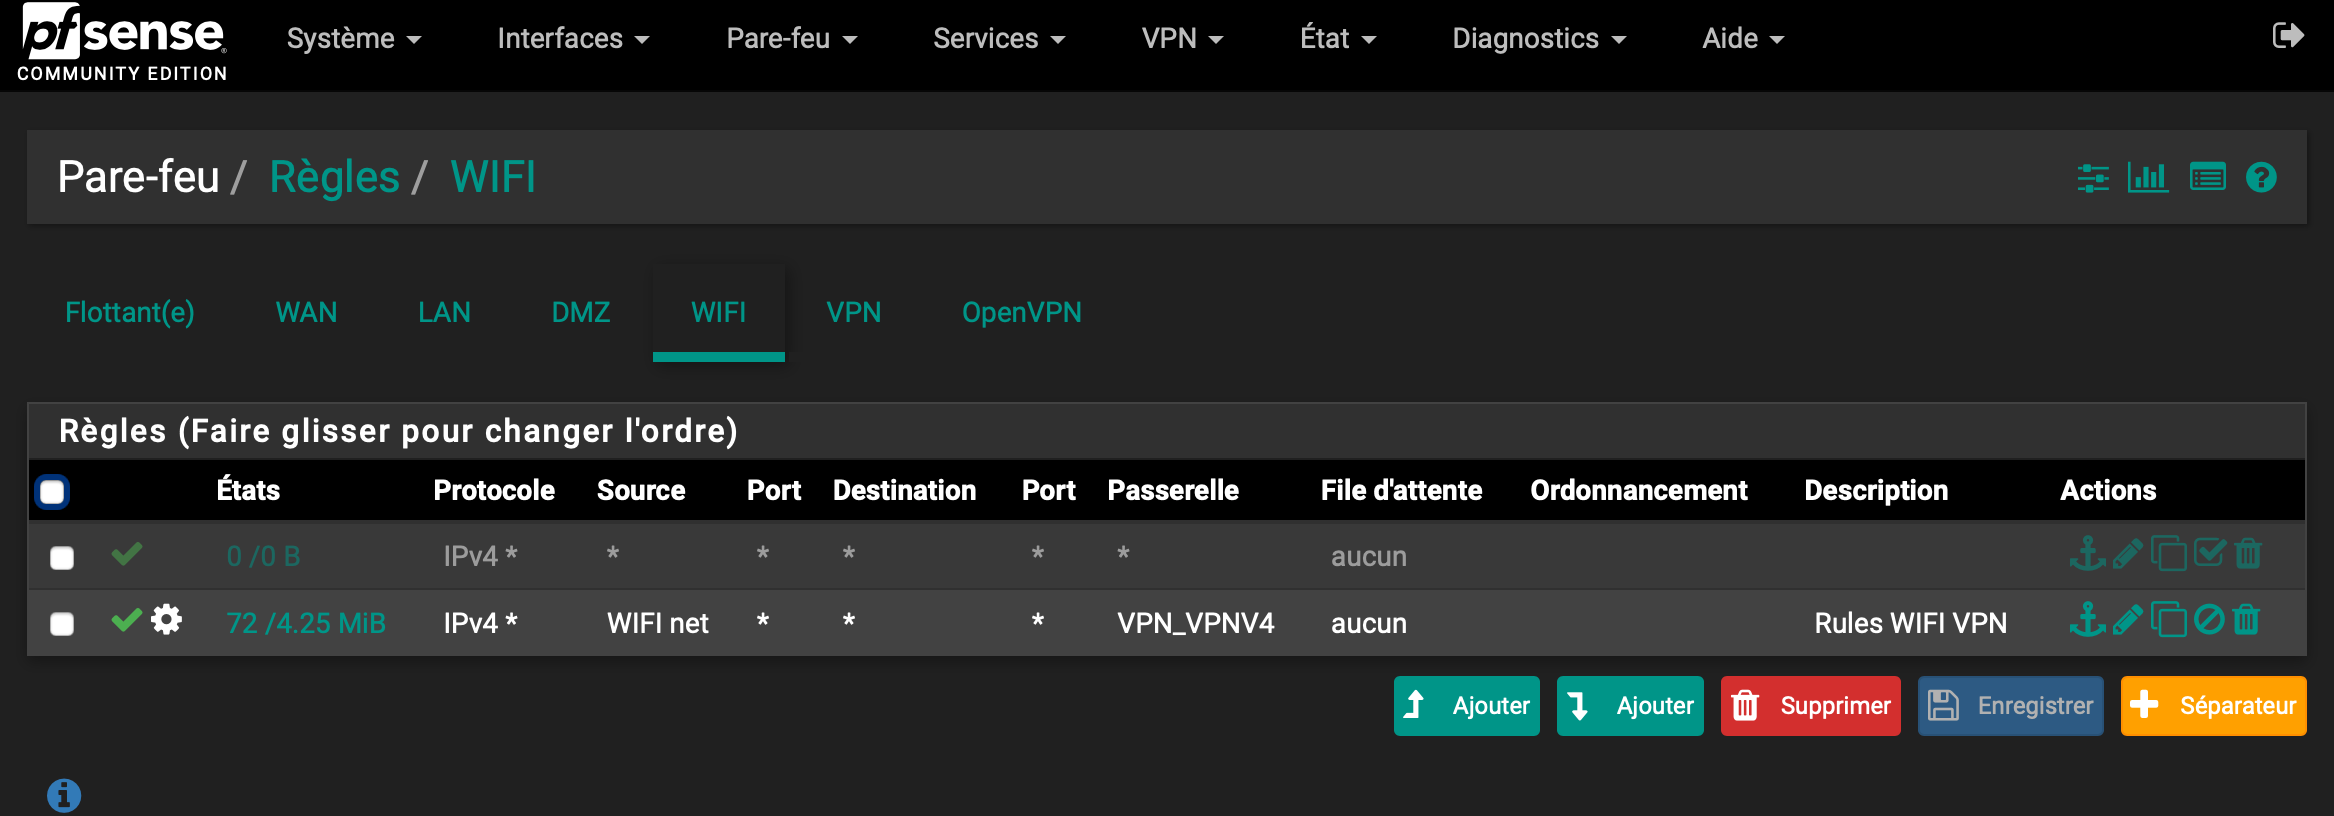This screenshot has width=2334, height=816.
Task: Open the related settings sliders icon
Action: pos(2092,178)
